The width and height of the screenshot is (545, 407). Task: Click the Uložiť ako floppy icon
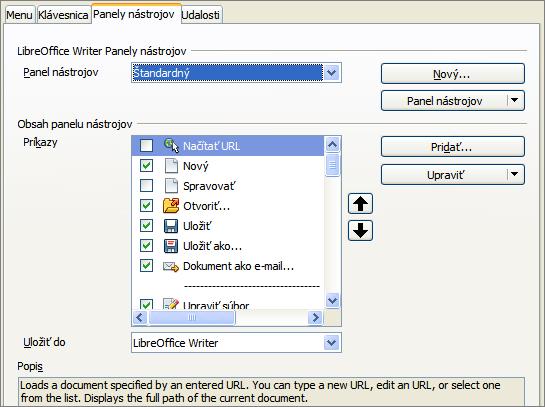171,246
